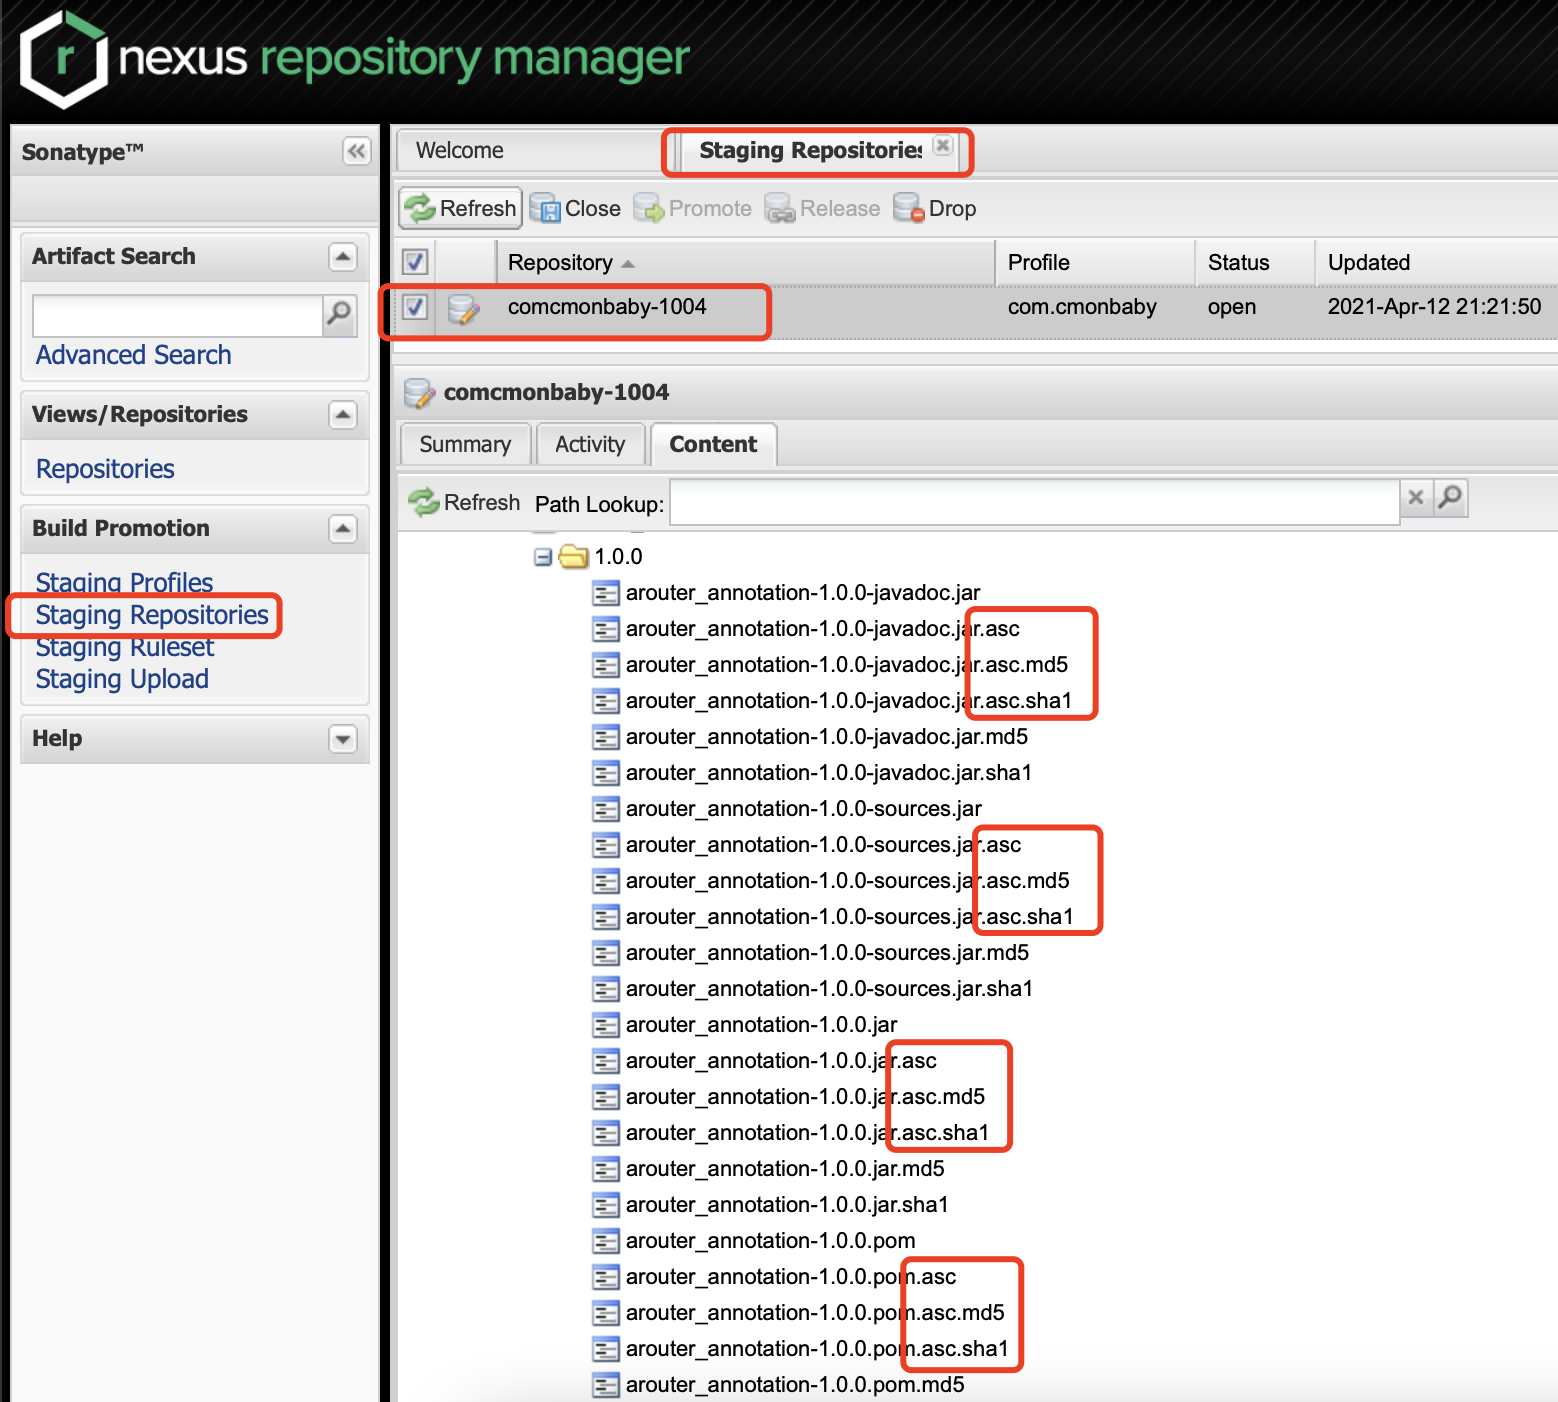Select arouter_annotation-1.0.0.pom.asc file
This screenshot has width=1558, height=1402.
[x=791, y=1277]
